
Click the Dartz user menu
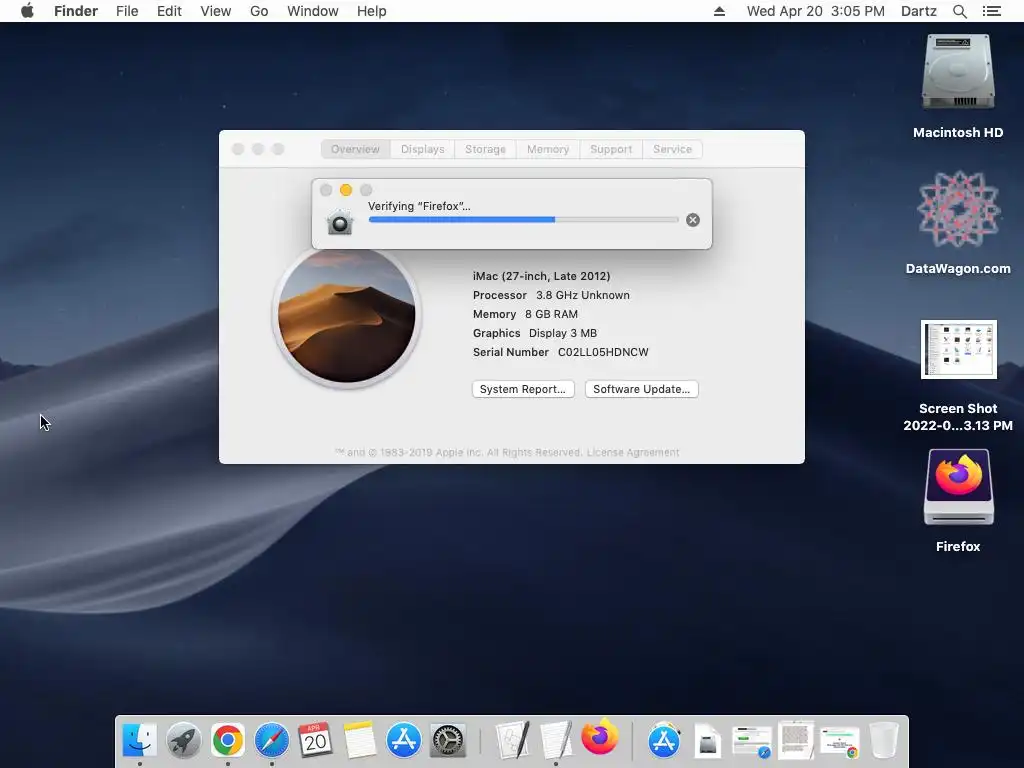click(919, 11)
